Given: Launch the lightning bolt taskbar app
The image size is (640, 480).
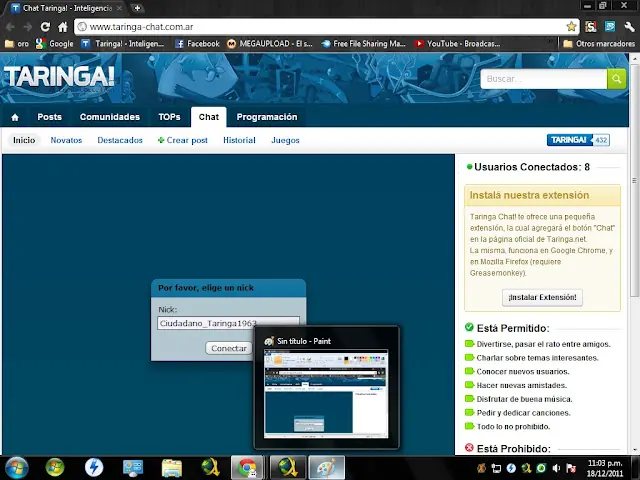Looking at the screenshot, I should point(94,468).
